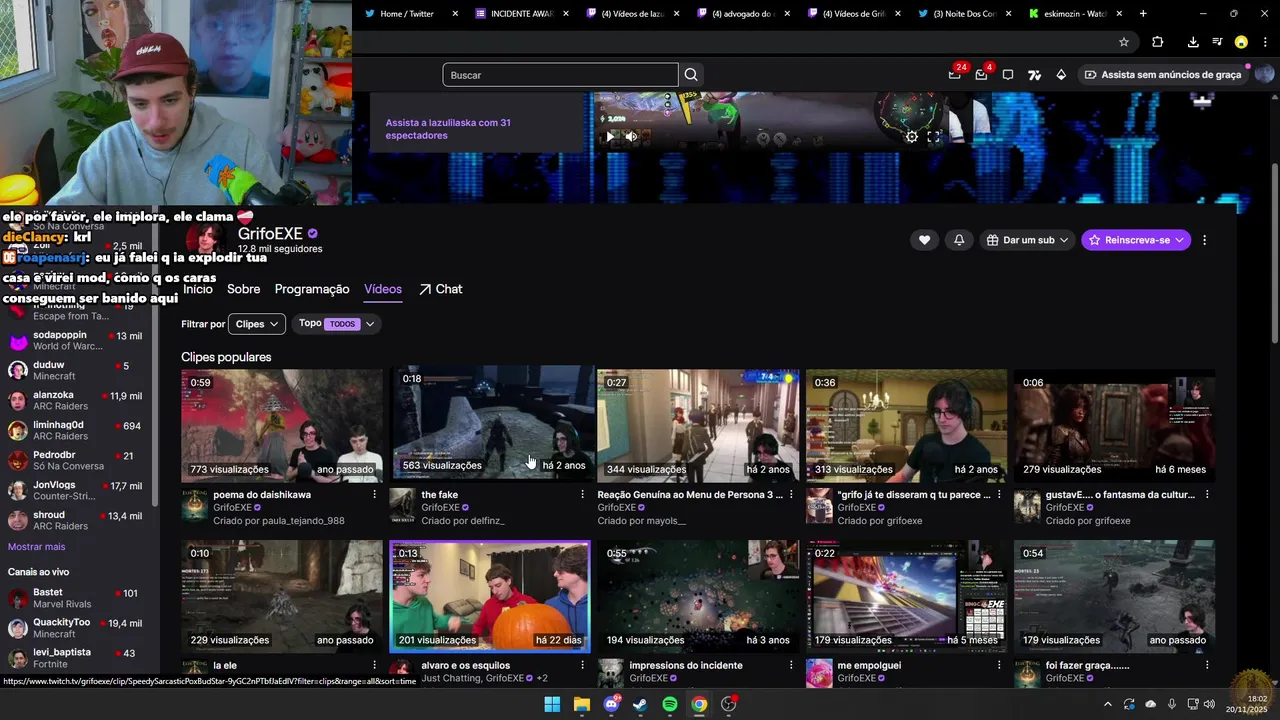This screenshot has width=1280, height=720.
Task: Open GrifoEXE channel name link
Action: [270, 234]
